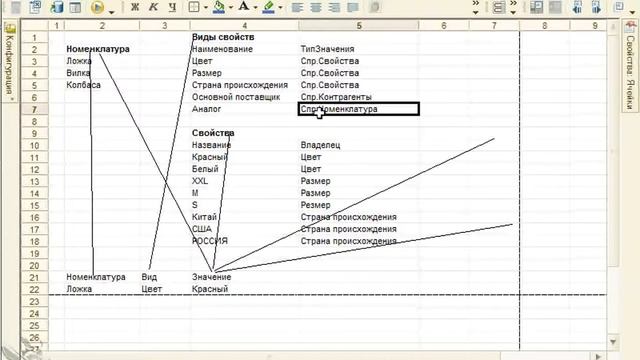Click the horizontal scrollbar right arrow
This screenshot has width=640, height=360.
pyautogui.click(x=598, y=356)
